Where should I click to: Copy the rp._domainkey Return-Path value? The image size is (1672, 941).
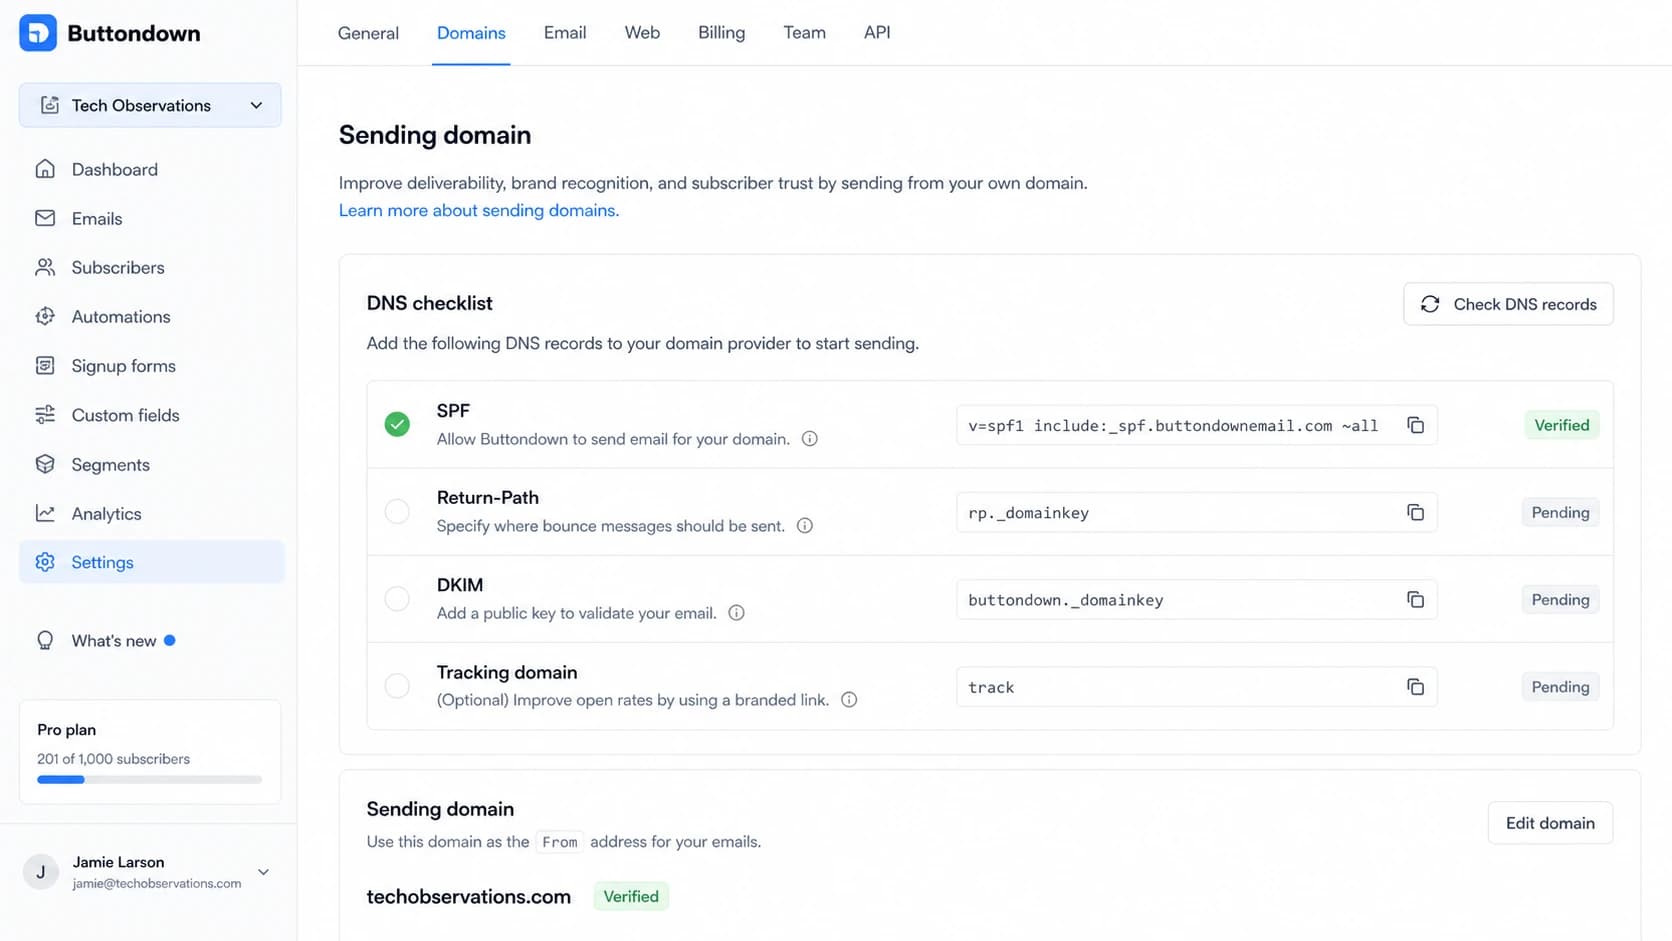point(1415,512)
